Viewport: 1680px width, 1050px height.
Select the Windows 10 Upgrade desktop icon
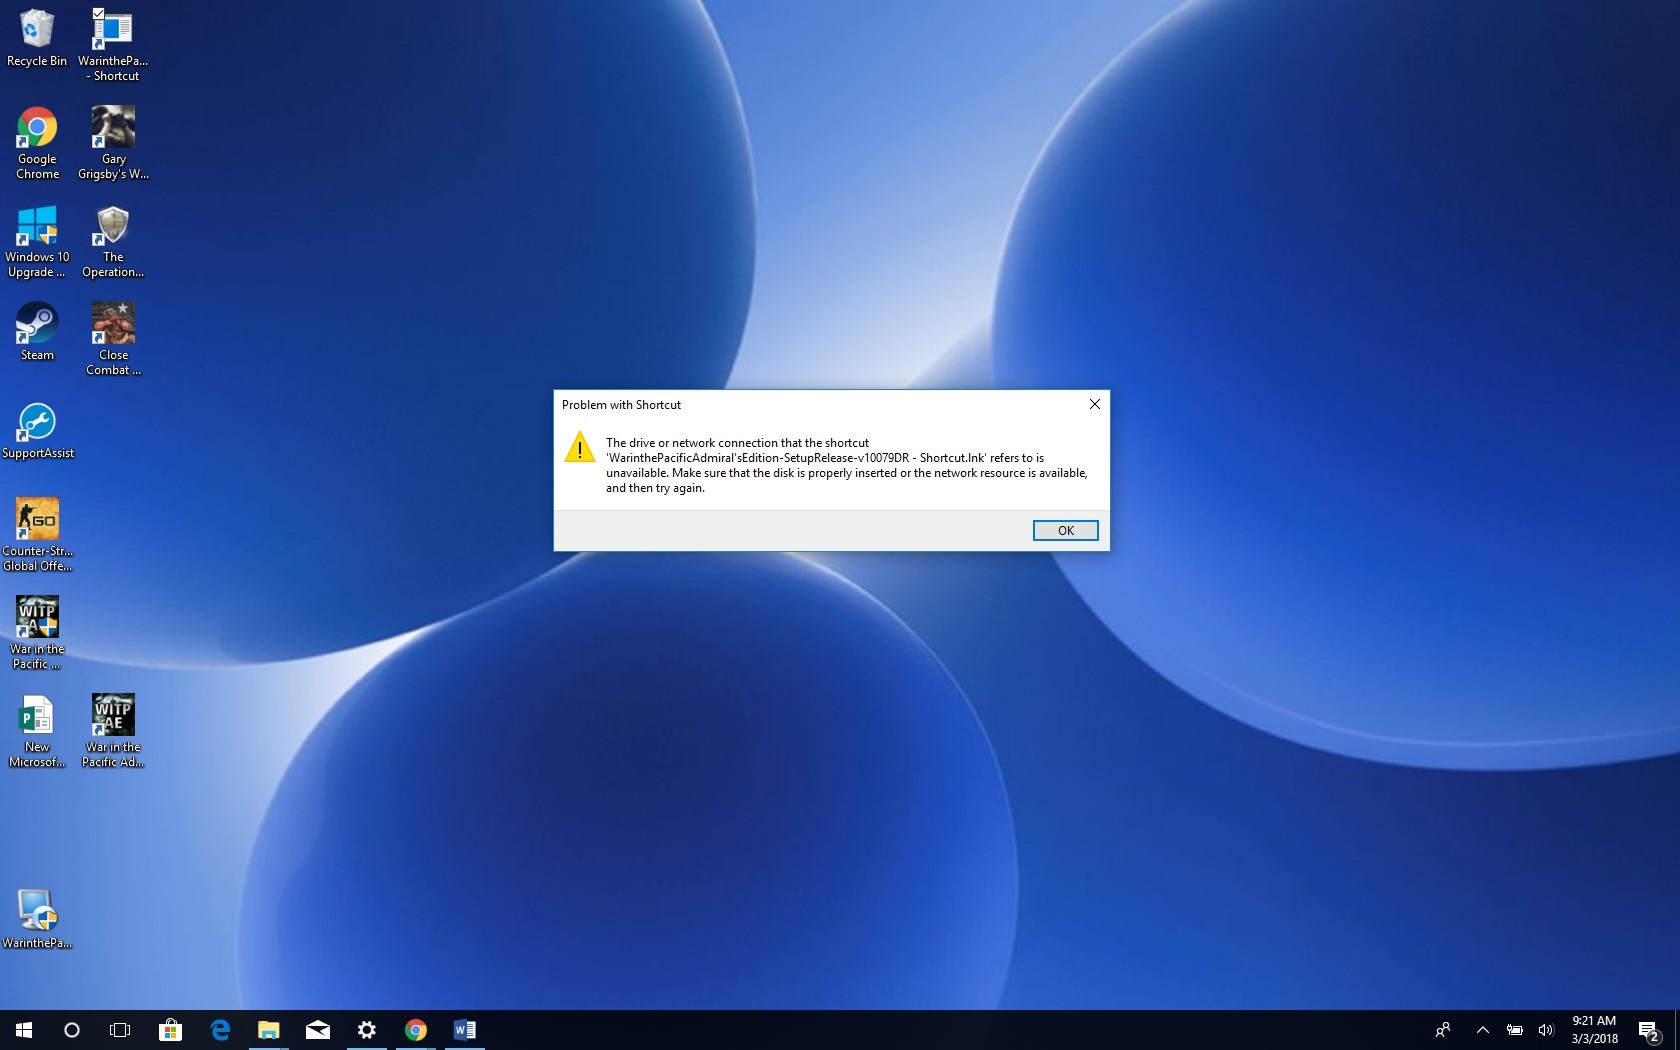[37, 241]
